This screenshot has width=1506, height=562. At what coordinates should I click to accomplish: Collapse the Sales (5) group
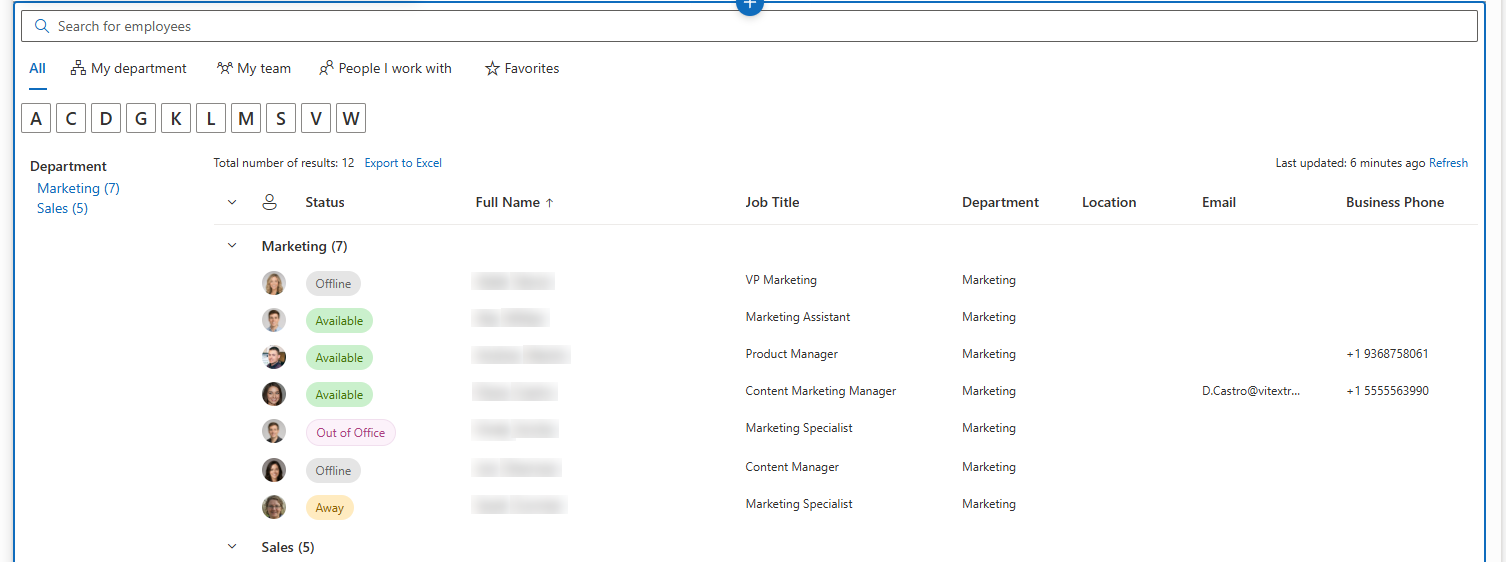(x=232, y=547)
